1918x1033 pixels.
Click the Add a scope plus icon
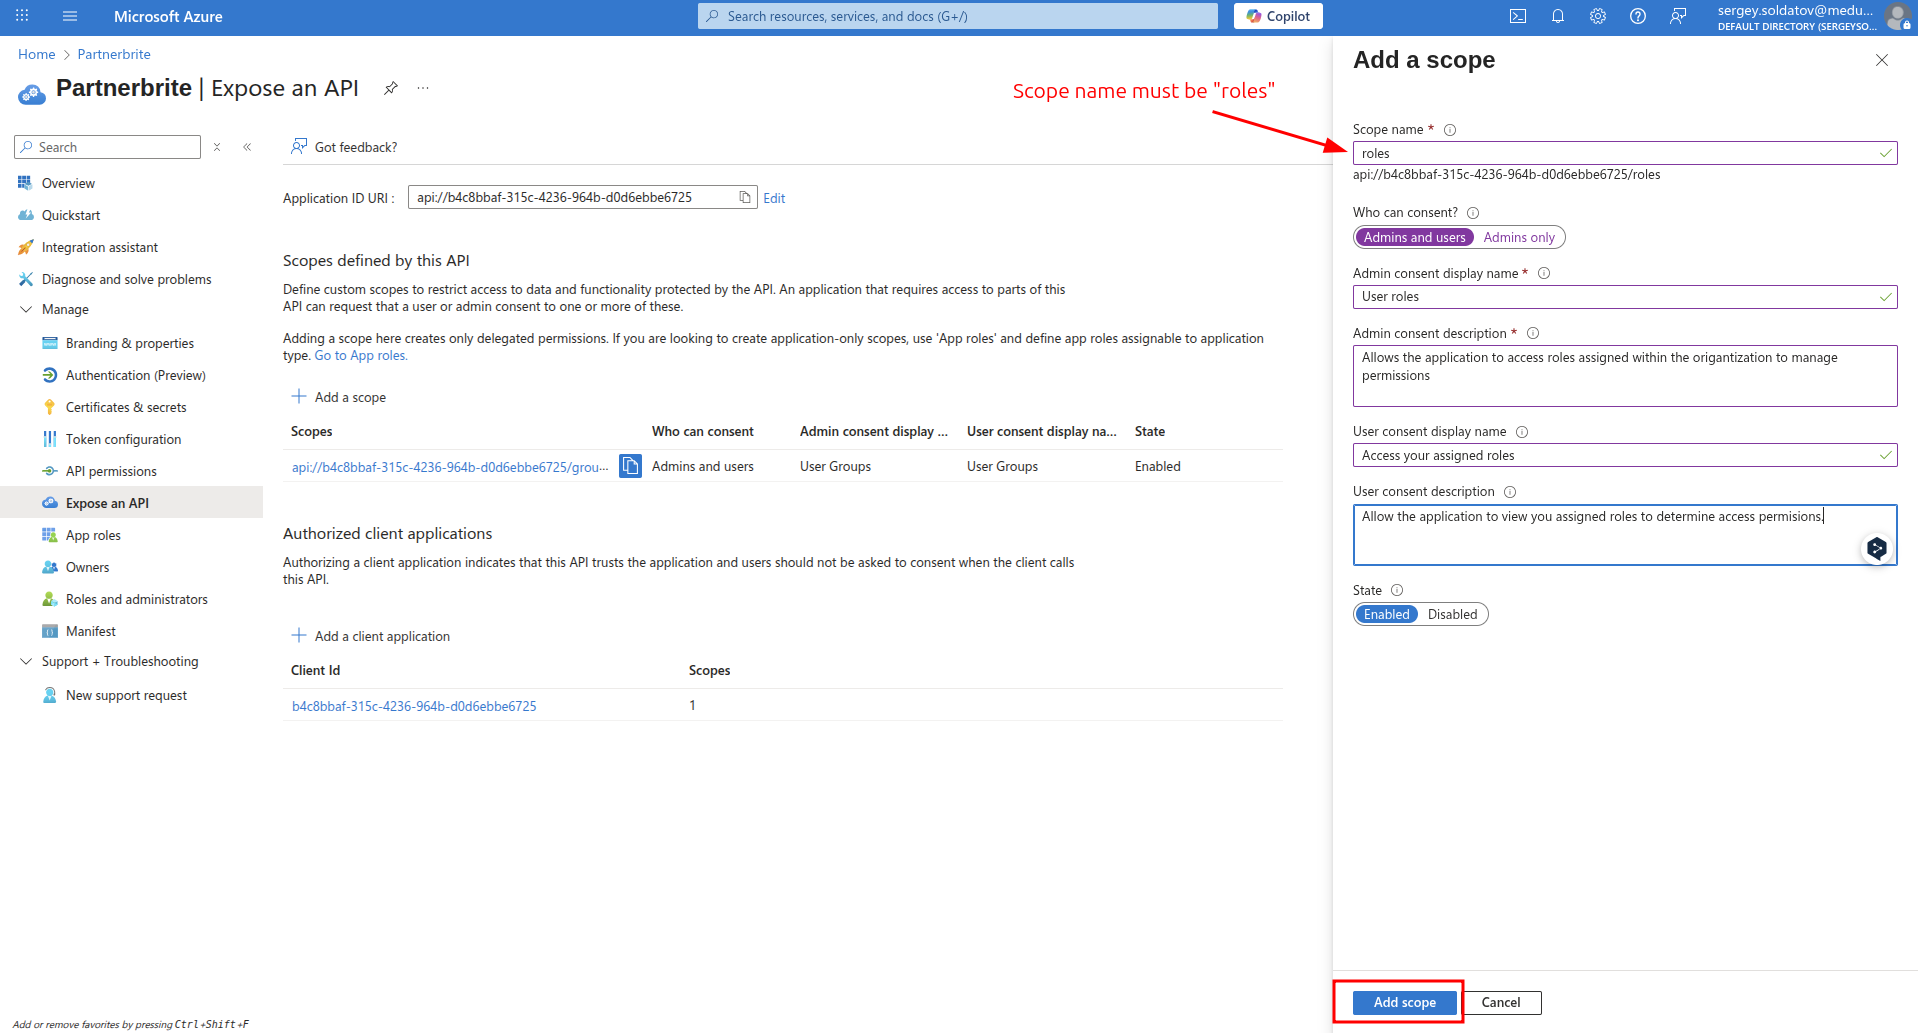[x=299, y=396]
